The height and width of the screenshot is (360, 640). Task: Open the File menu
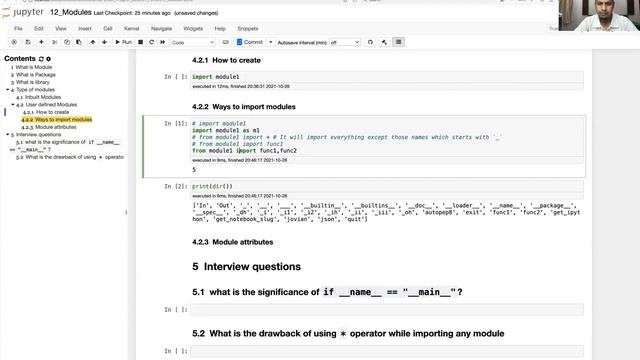pos(18,29)
